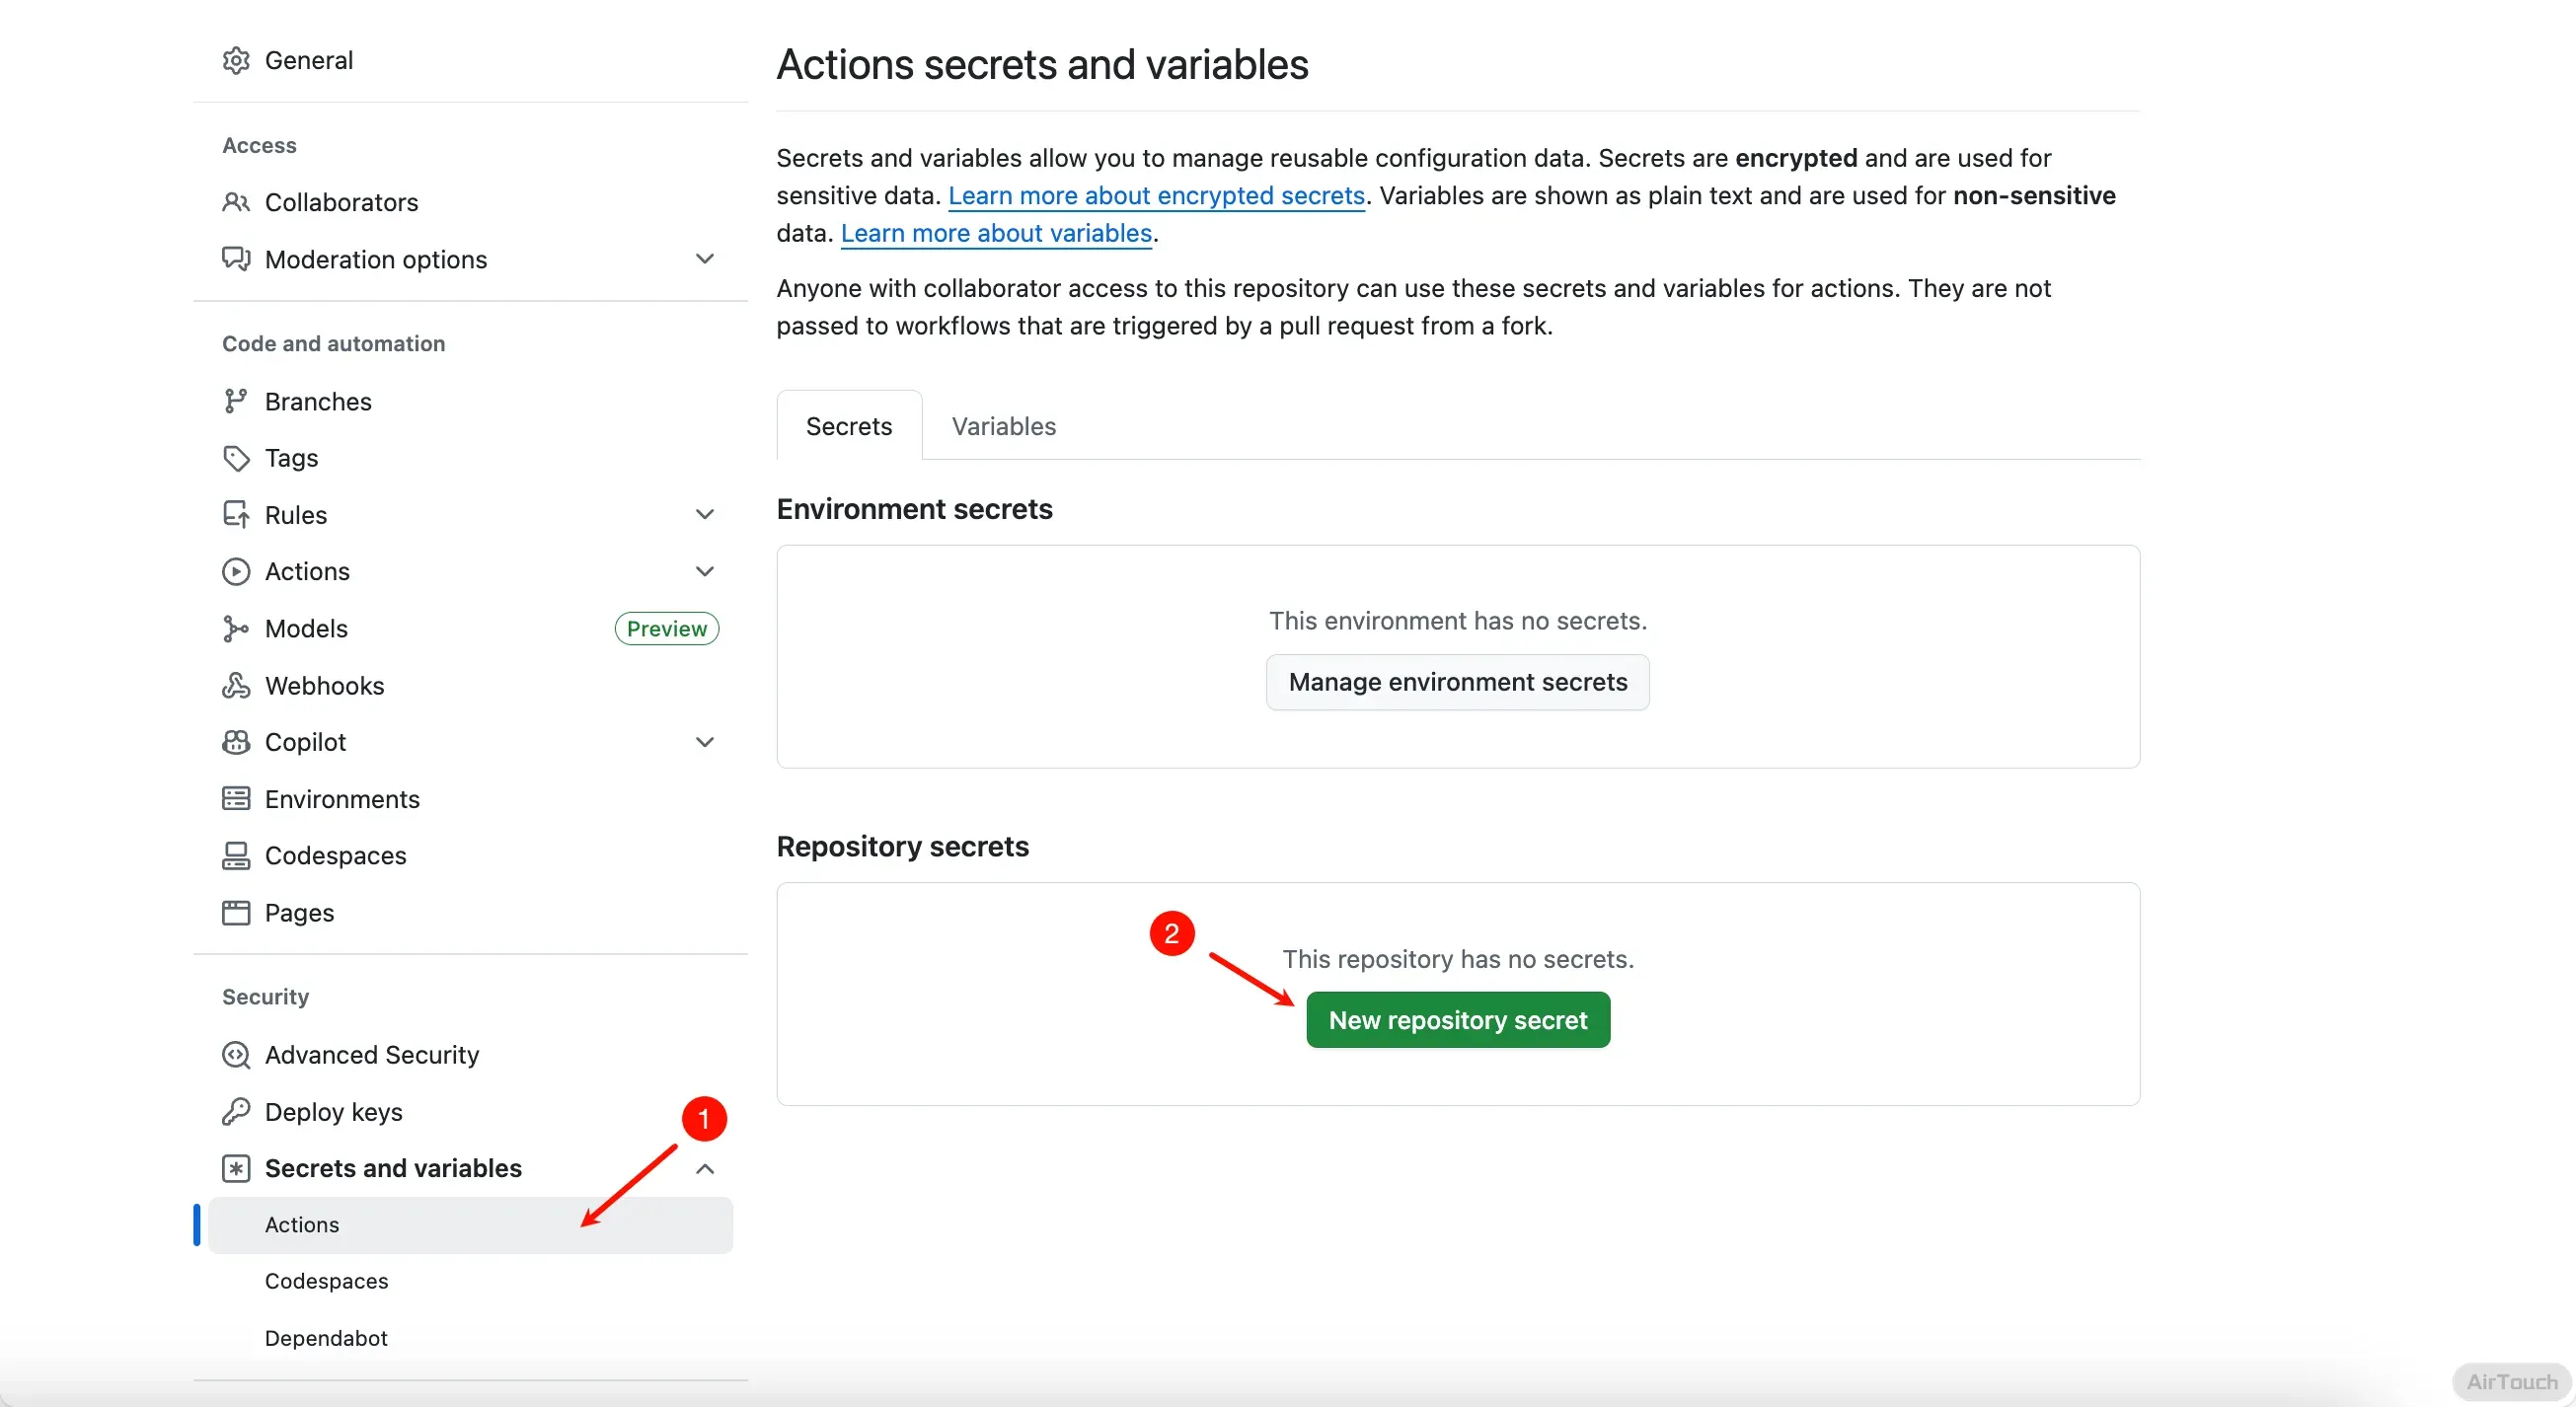Click the Webhooks icon
The width and height of the screenshot is (2576, 1407).
[x=236, y=685]
